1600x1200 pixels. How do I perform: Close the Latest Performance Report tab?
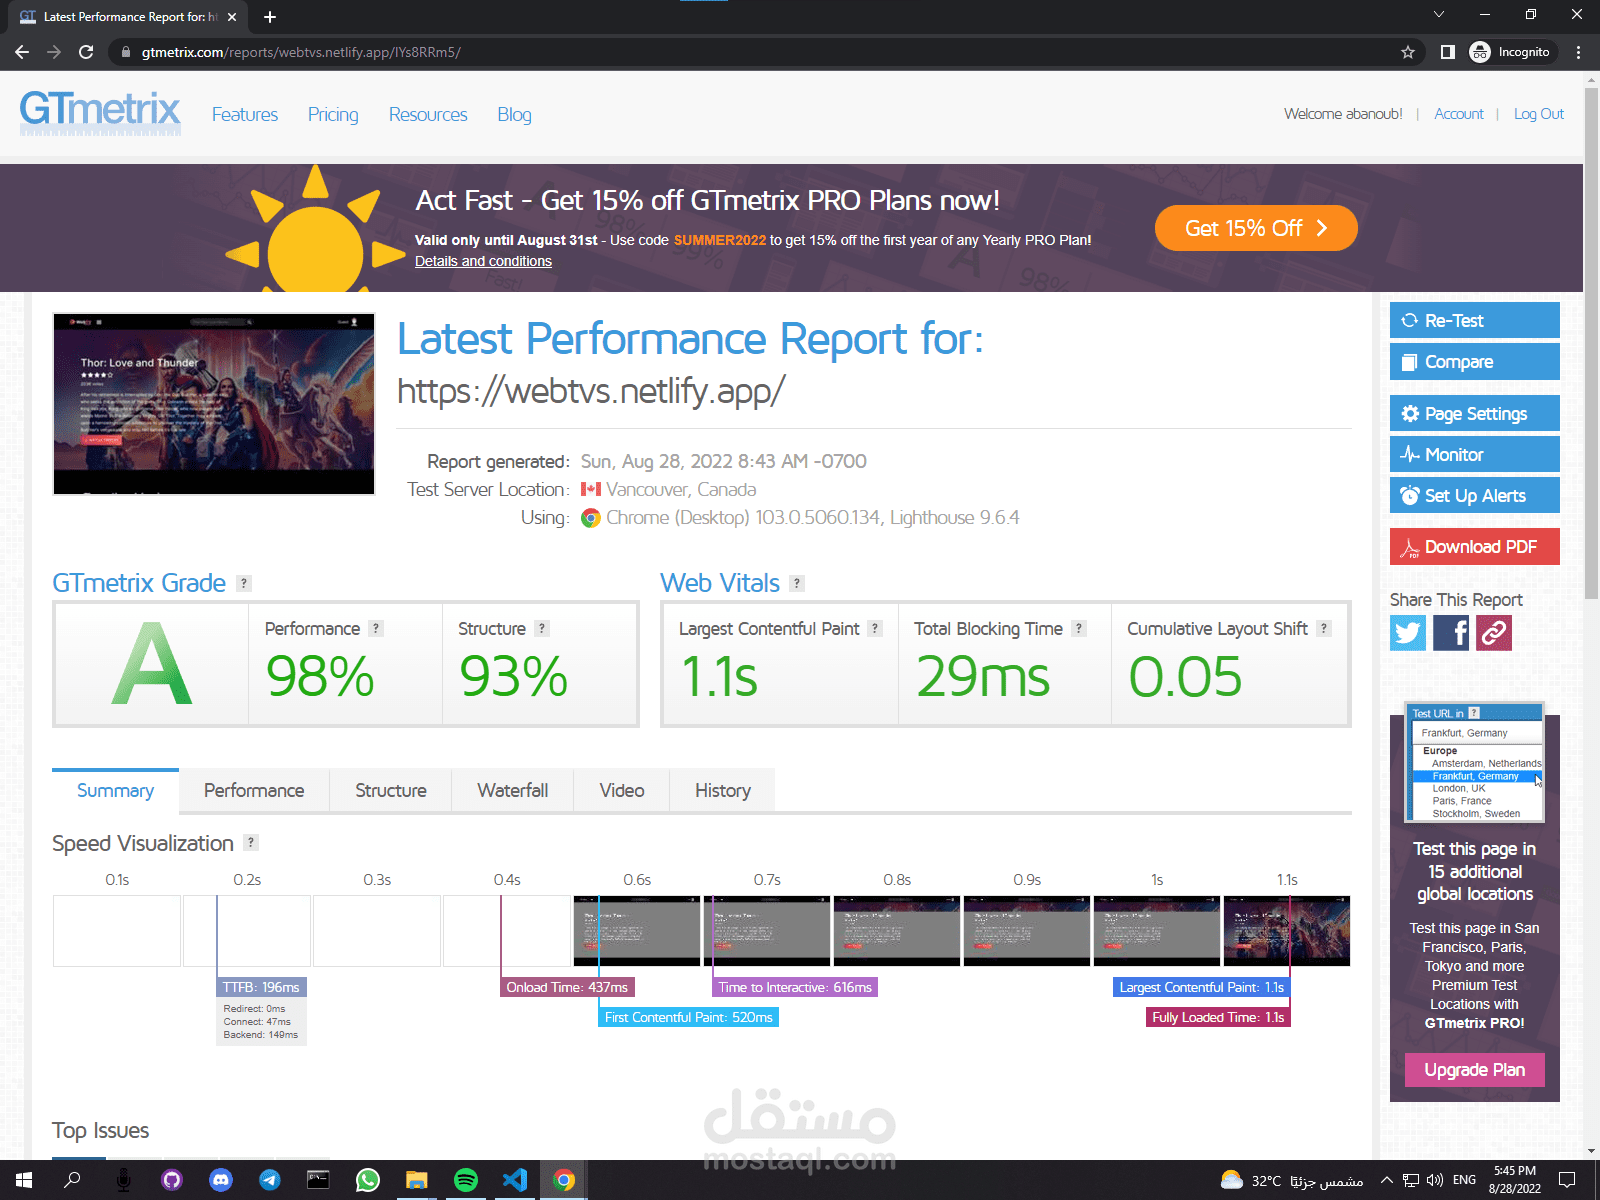point(232,17)
